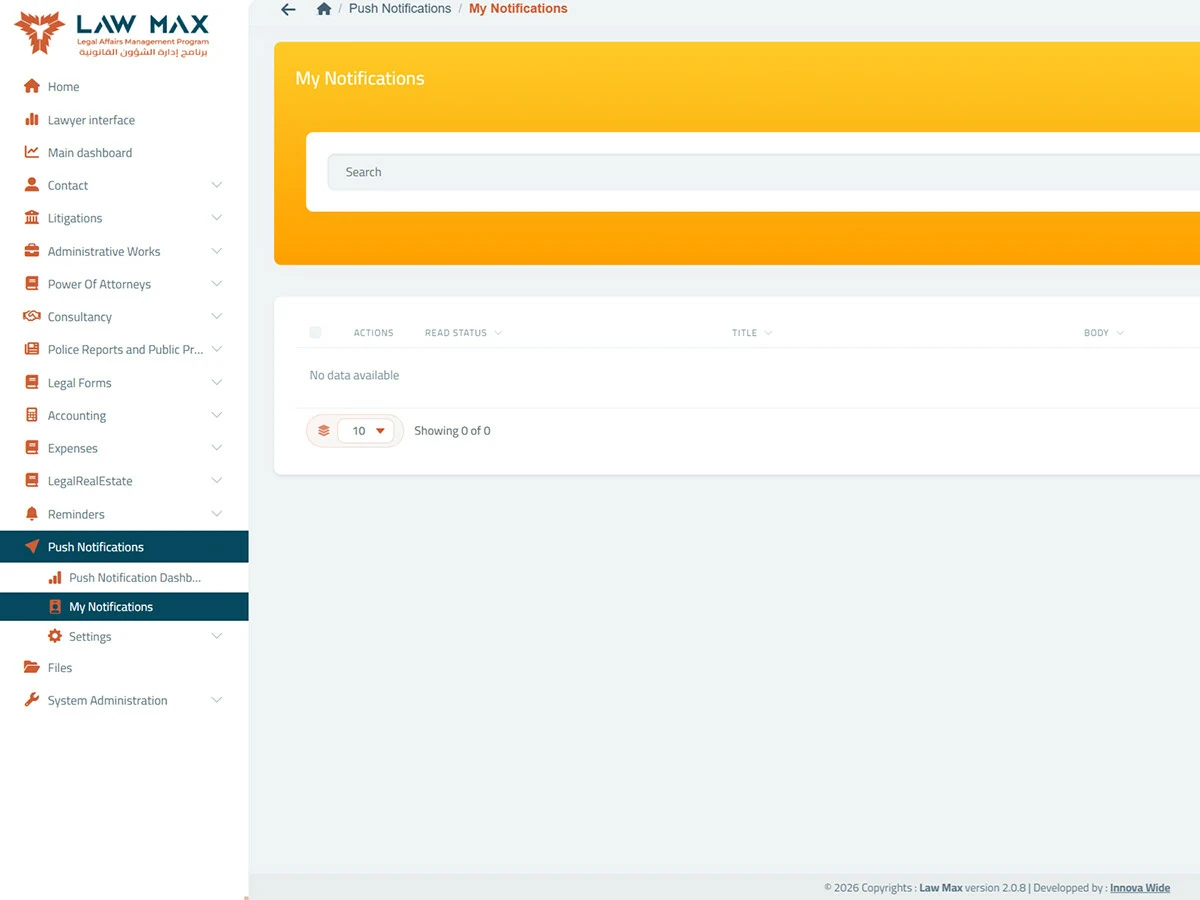Open Push Notification Dashboard submenu item
The image size is (1200, 900).
point(124,577)
